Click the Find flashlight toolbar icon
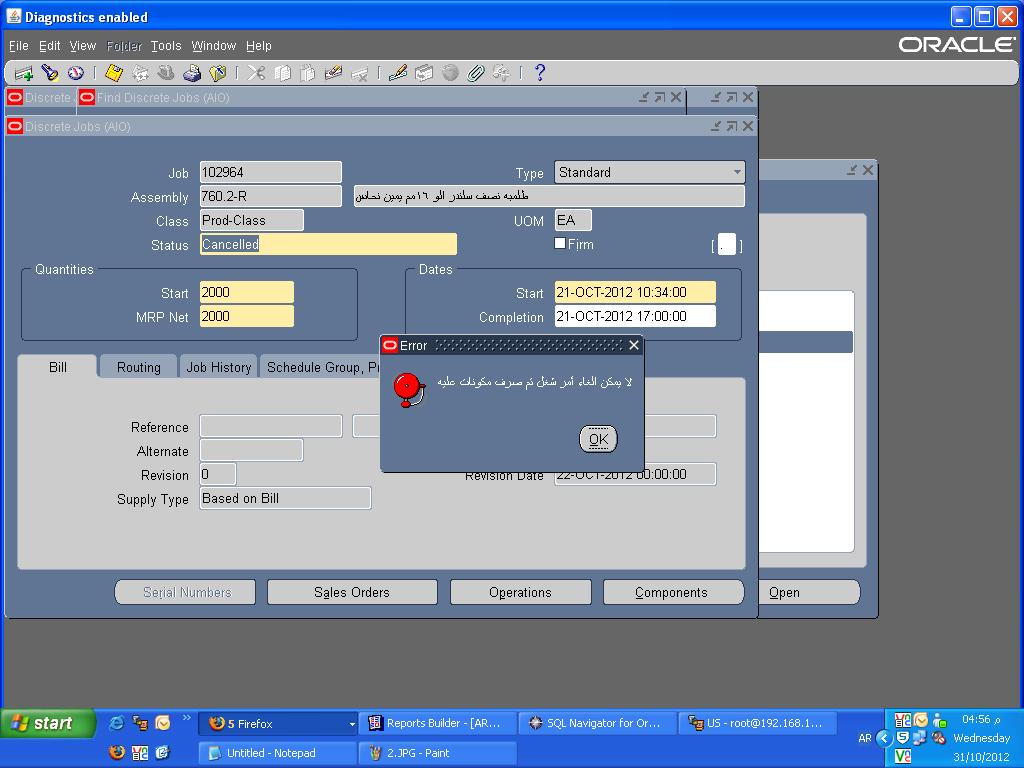The image size is (1024, 768). click(50, 73)
